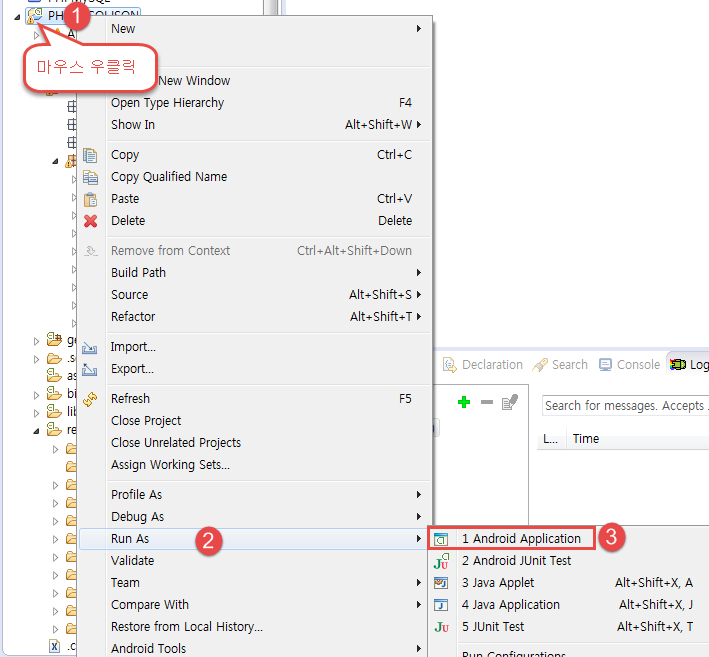709x657 pixels.
Task: Collapse the project root tree node
Action: tap(17, 18)
